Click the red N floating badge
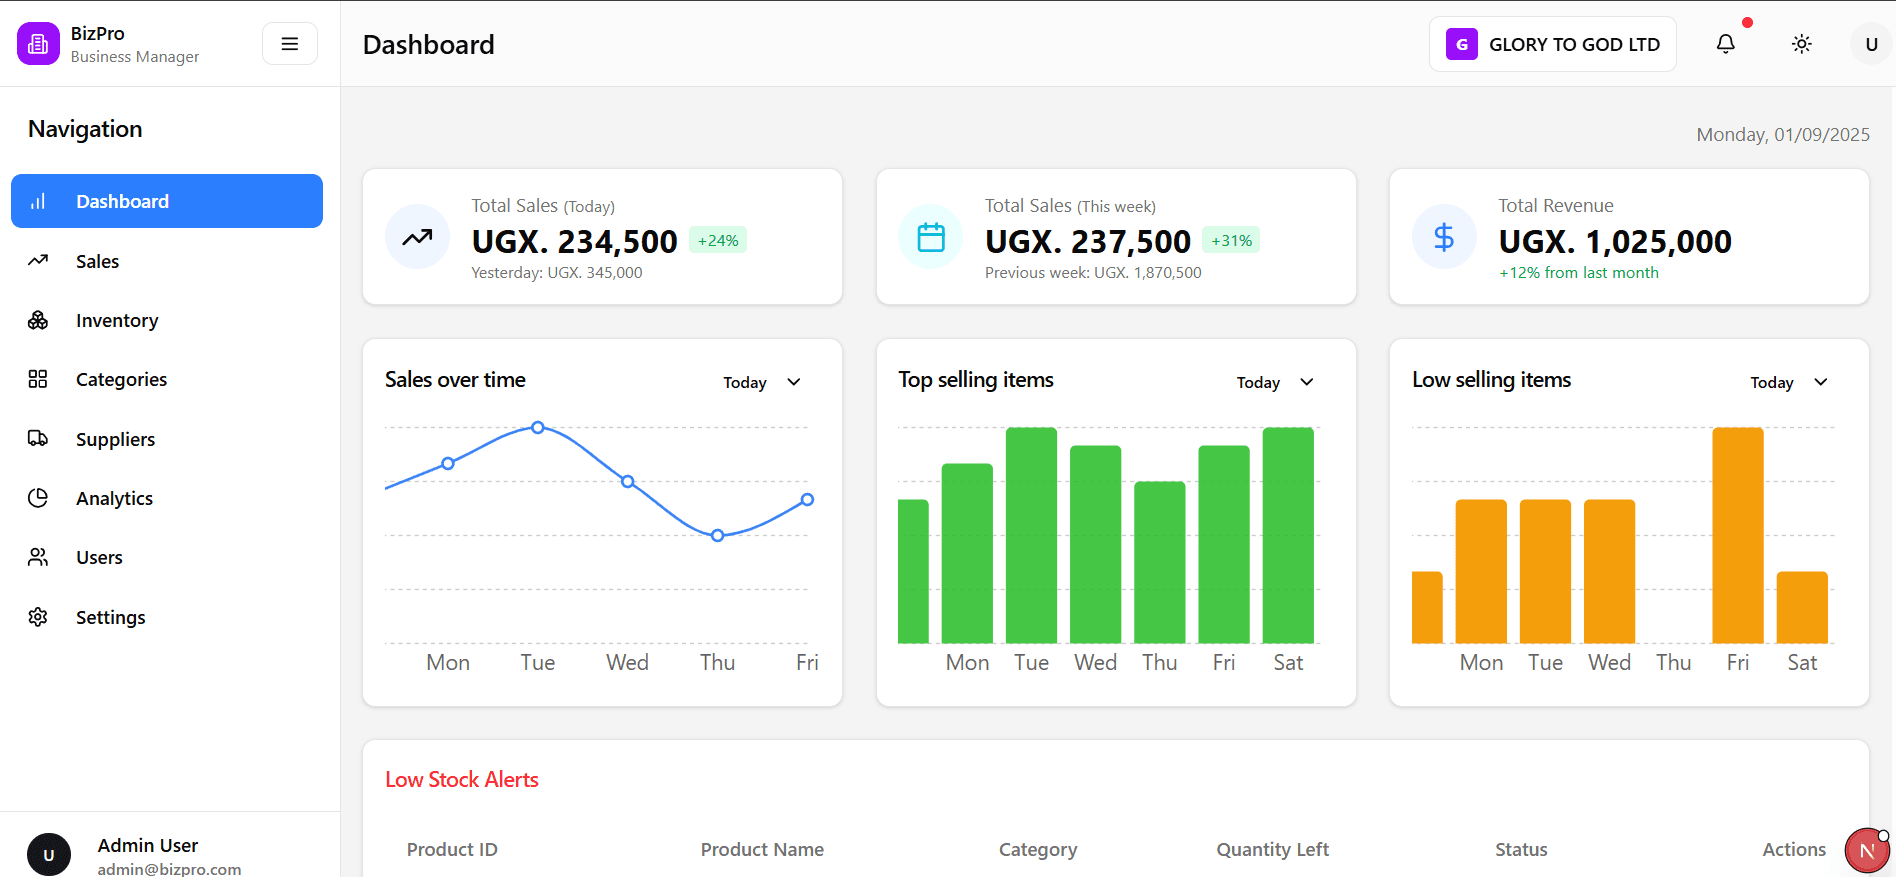1896x877 pixels. 1866,851
